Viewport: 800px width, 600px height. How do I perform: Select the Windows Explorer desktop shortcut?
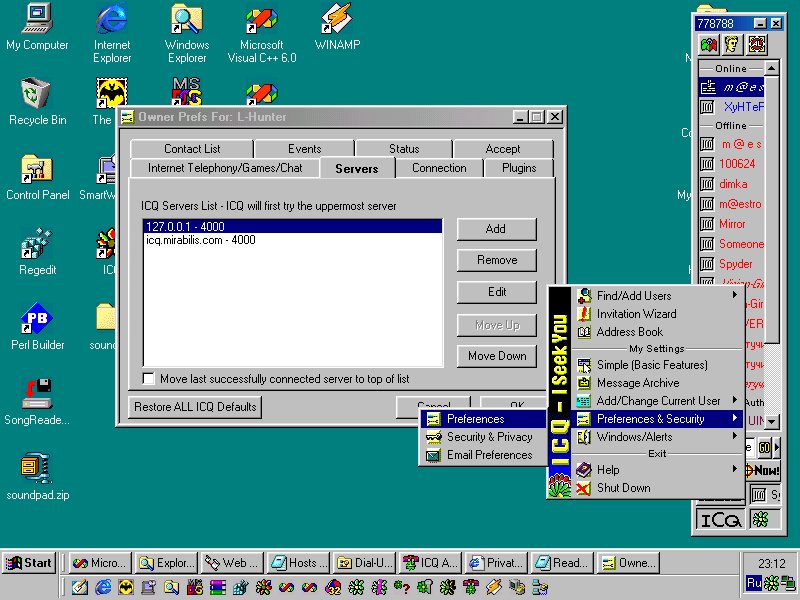click(187, 32)
